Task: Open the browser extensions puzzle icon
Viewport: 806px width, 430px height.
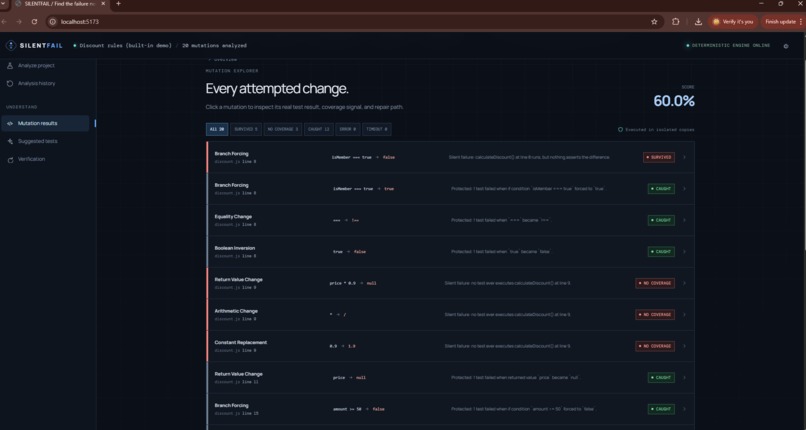Action: tap(675, 22)
